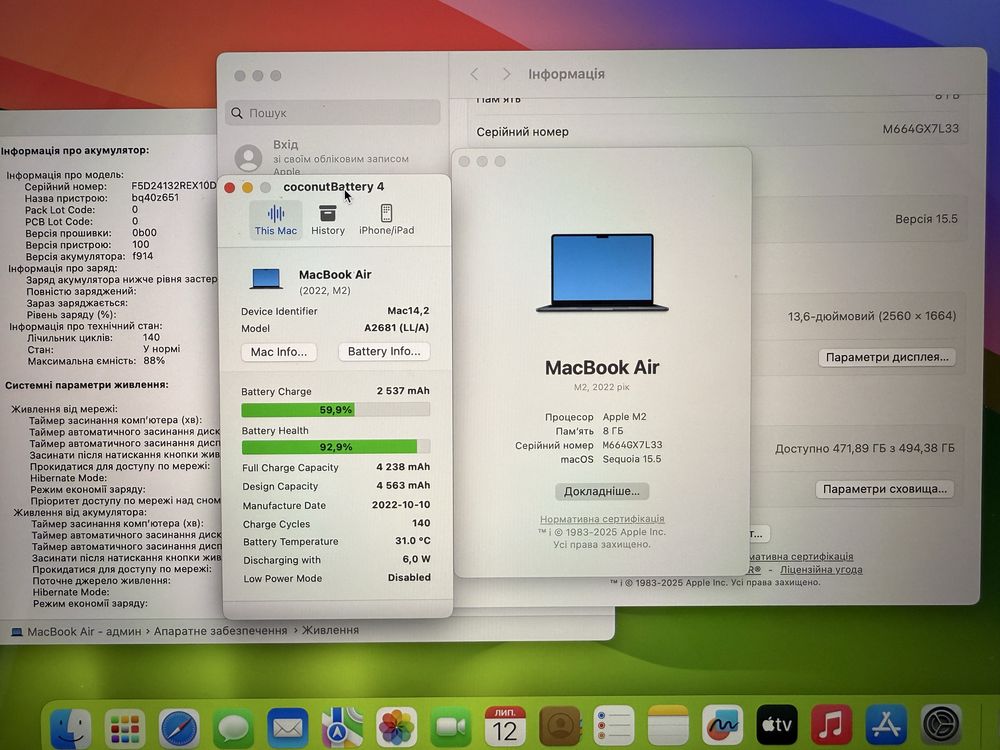
Task: Click the Пошук search field in Settings
Action: click(x=332, y=113)
